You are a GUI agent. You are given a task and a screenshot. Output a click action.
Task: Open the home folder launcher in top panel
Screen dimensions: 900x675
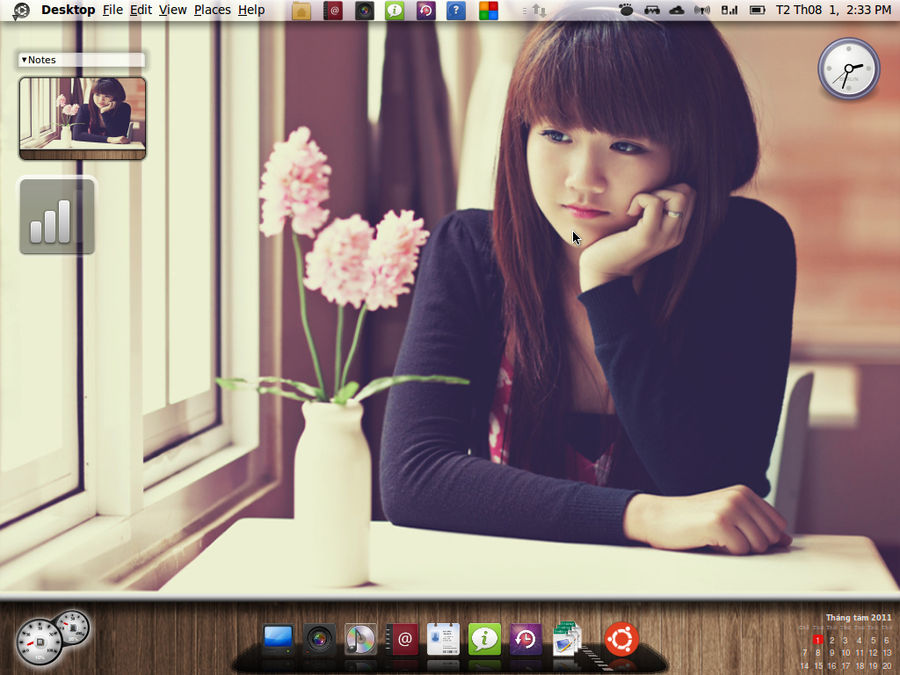tap(301, 10)
